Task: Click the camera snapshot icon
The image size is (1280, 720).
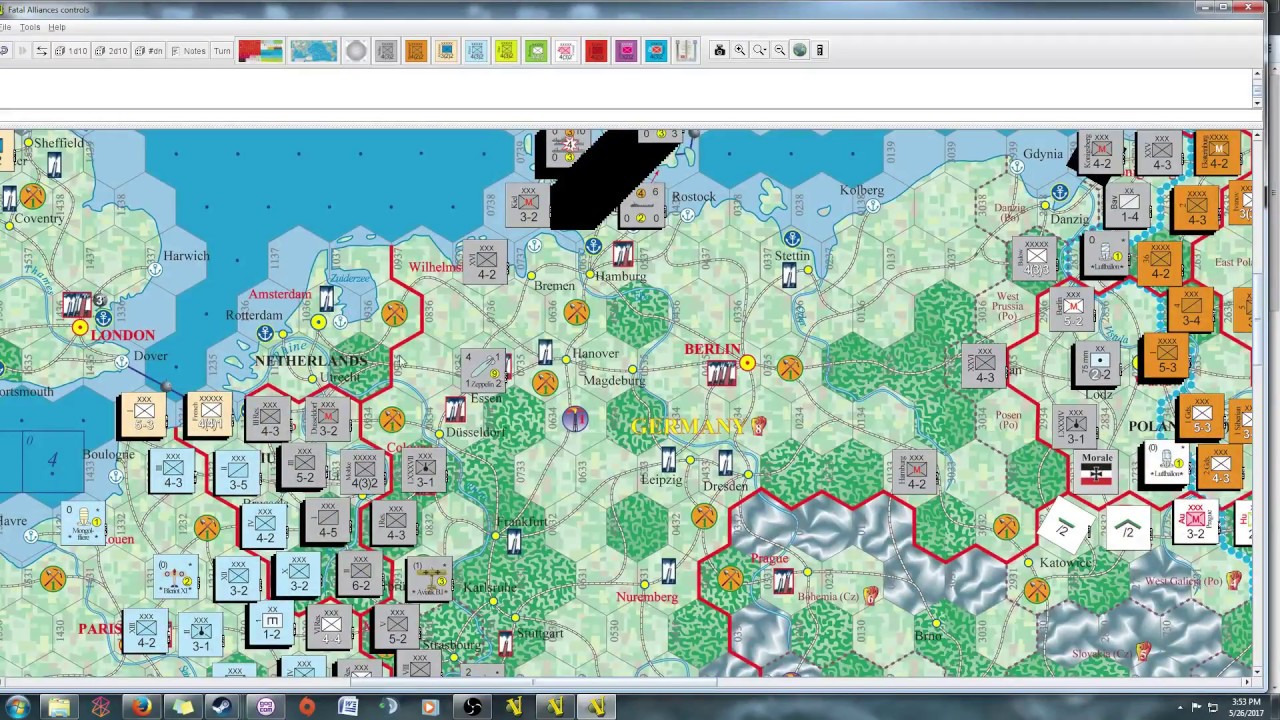Action: pyautogui.click(x=719, y=50)
